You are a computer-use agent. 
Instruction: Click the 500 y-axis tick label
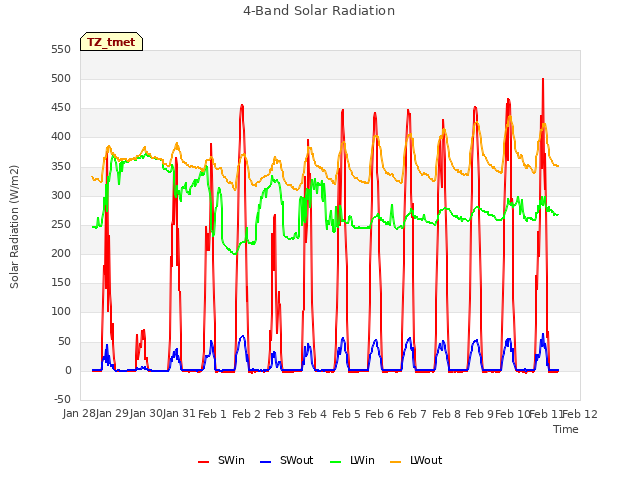pyautogui.click(x=61, y=78)
